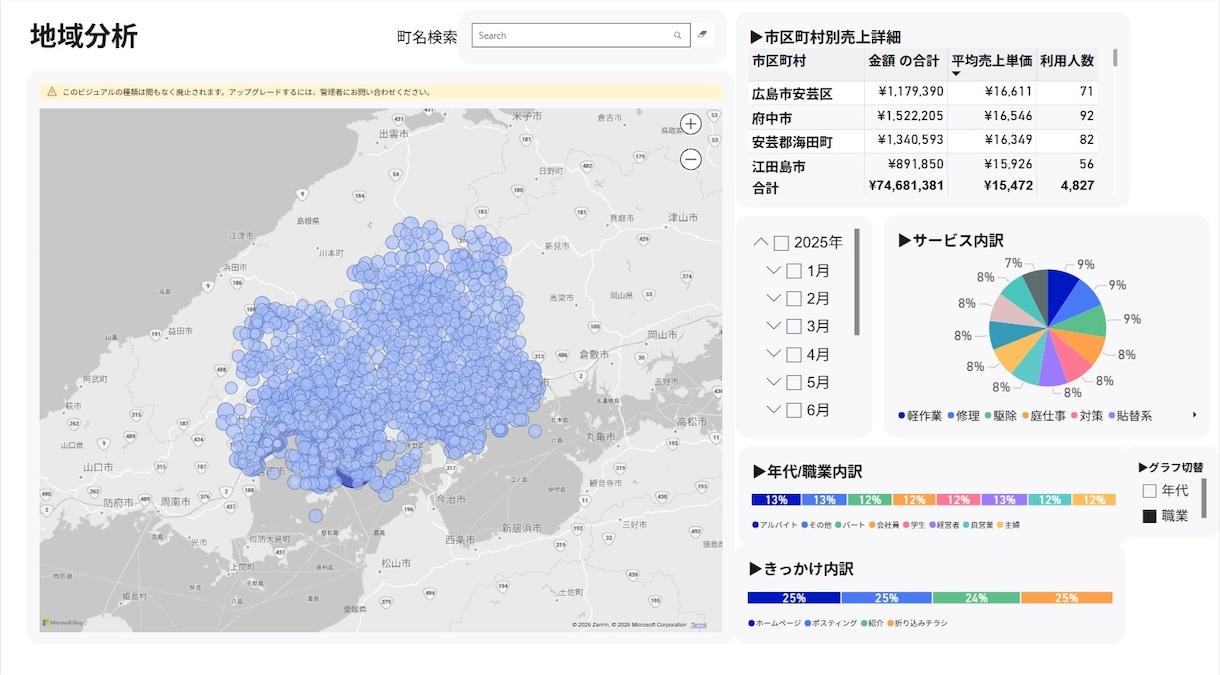The width and height of the screenshot is (1220, 675).
Task: Zoom in on the map with plus button
Action: 691,124
